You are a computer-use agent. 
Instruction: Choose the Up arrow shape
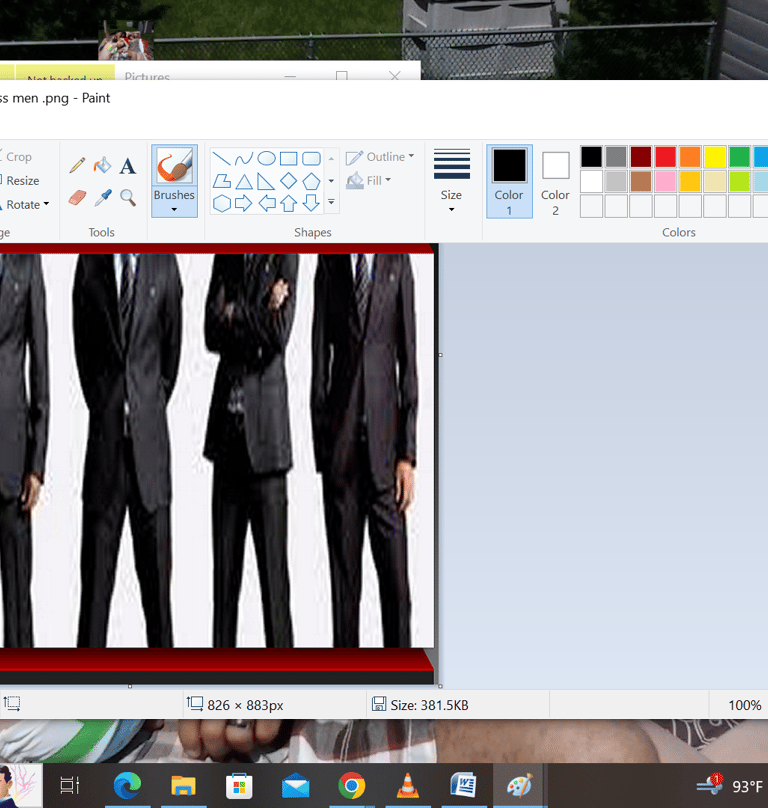click(289, 204)
